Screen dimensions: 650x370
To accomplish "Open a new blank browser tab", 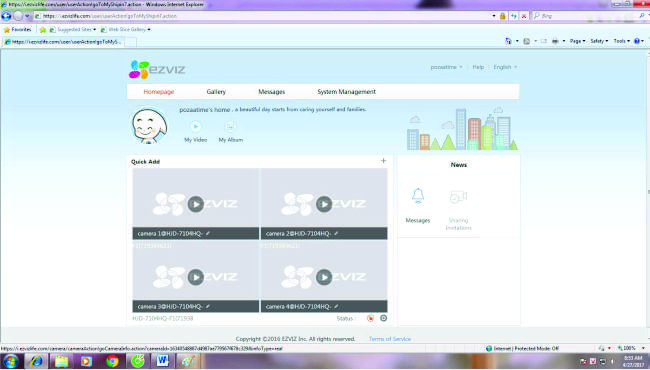I will (x=131, y=42).
